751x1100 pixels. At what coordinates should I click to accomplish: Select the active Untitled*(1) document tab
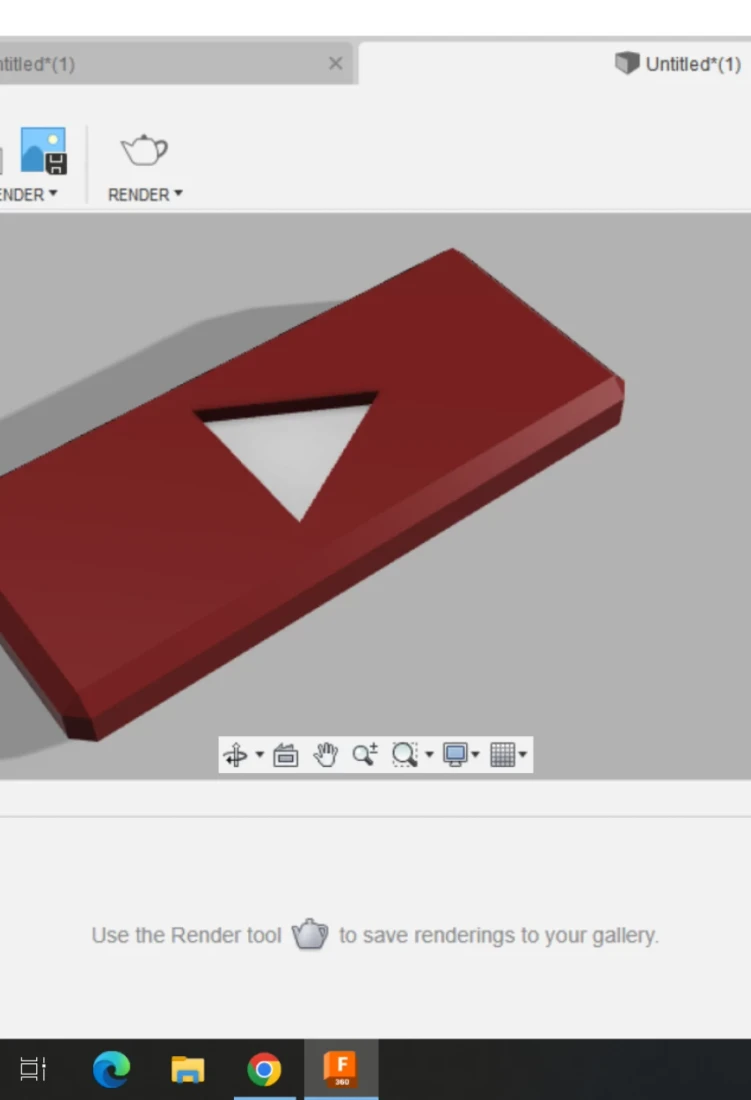[x=677, y=64]
